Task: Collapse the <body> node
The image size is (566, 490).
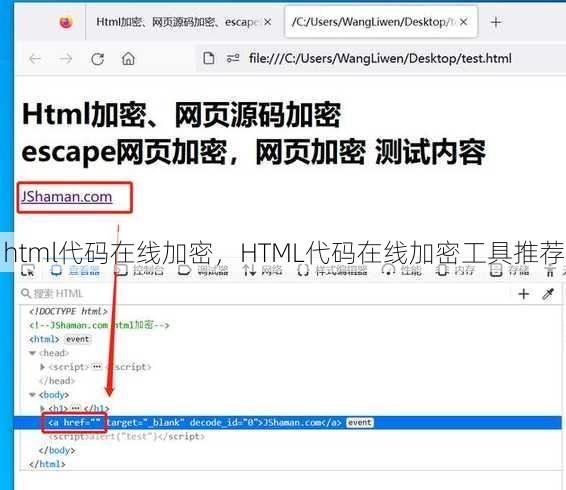Action: (x=32, y=395)
